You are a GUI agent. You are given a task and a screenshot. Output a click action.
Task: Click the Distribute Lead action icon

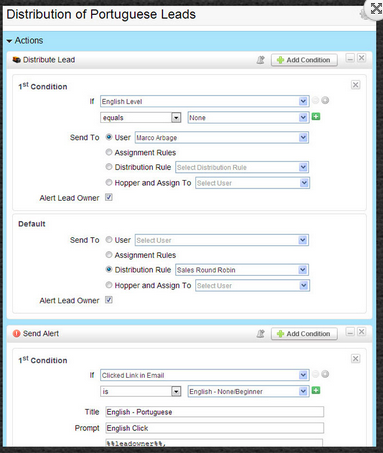click(x=16, y=60)
